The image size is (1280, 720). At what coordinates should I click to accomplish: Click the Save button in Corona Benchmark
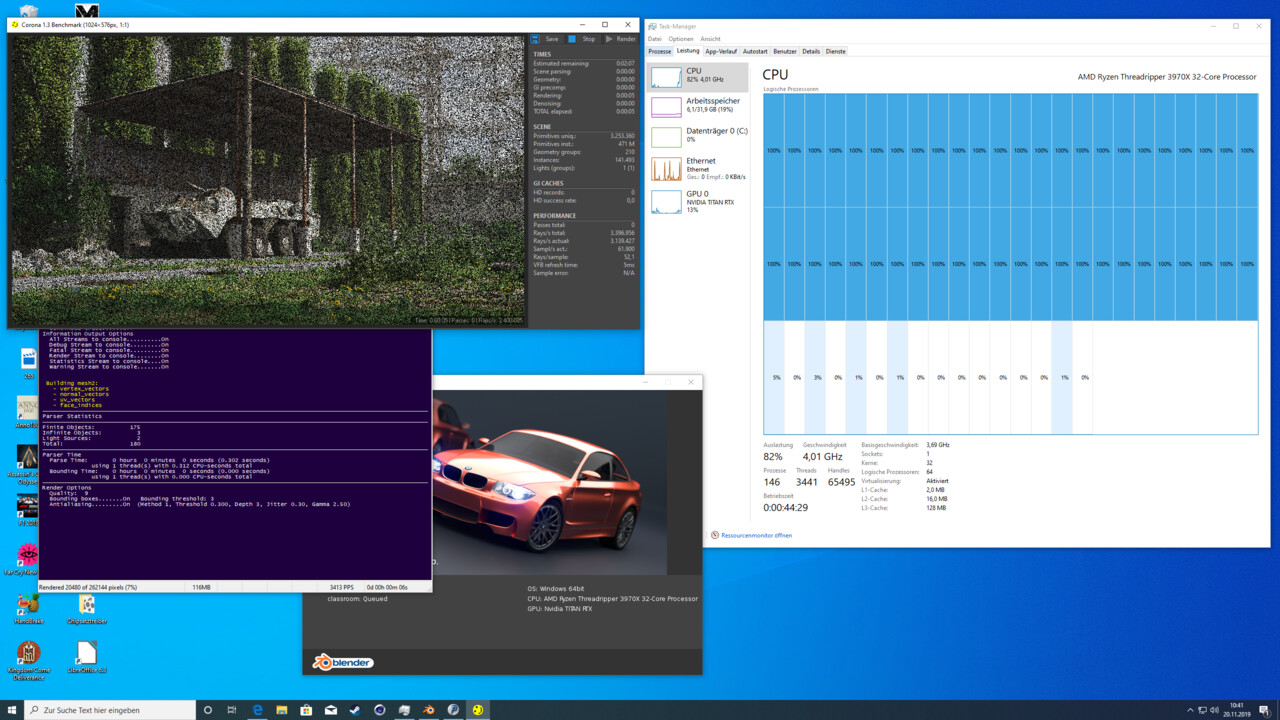545,39
